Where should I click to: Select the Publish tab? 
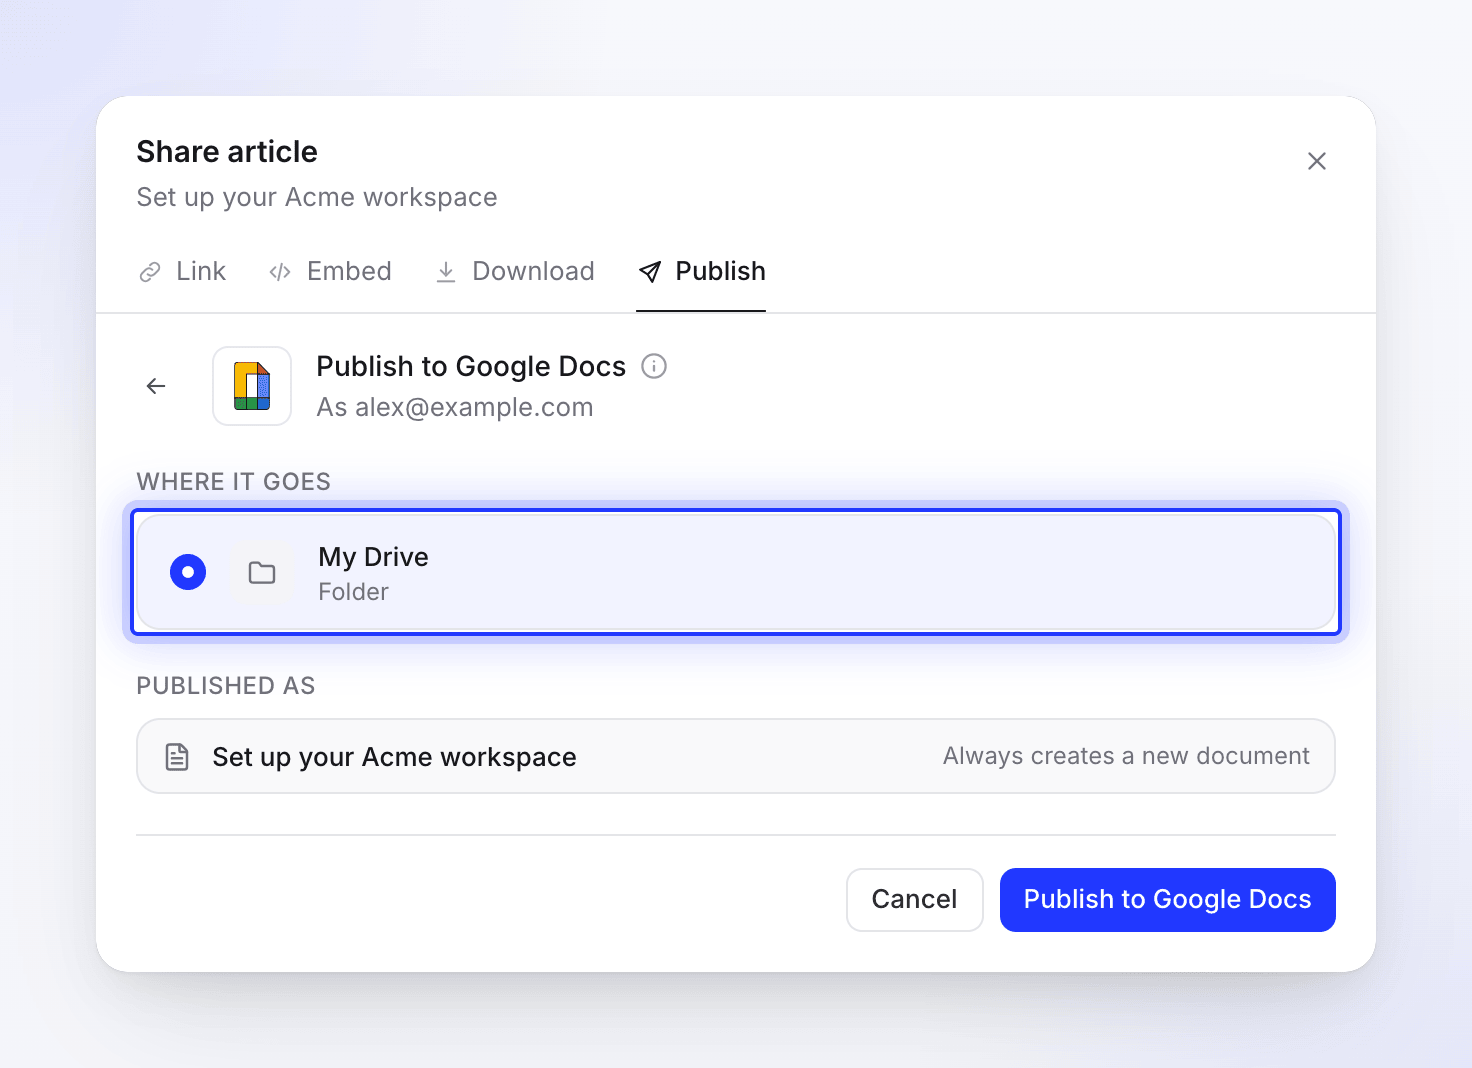(x=701, y=271)
